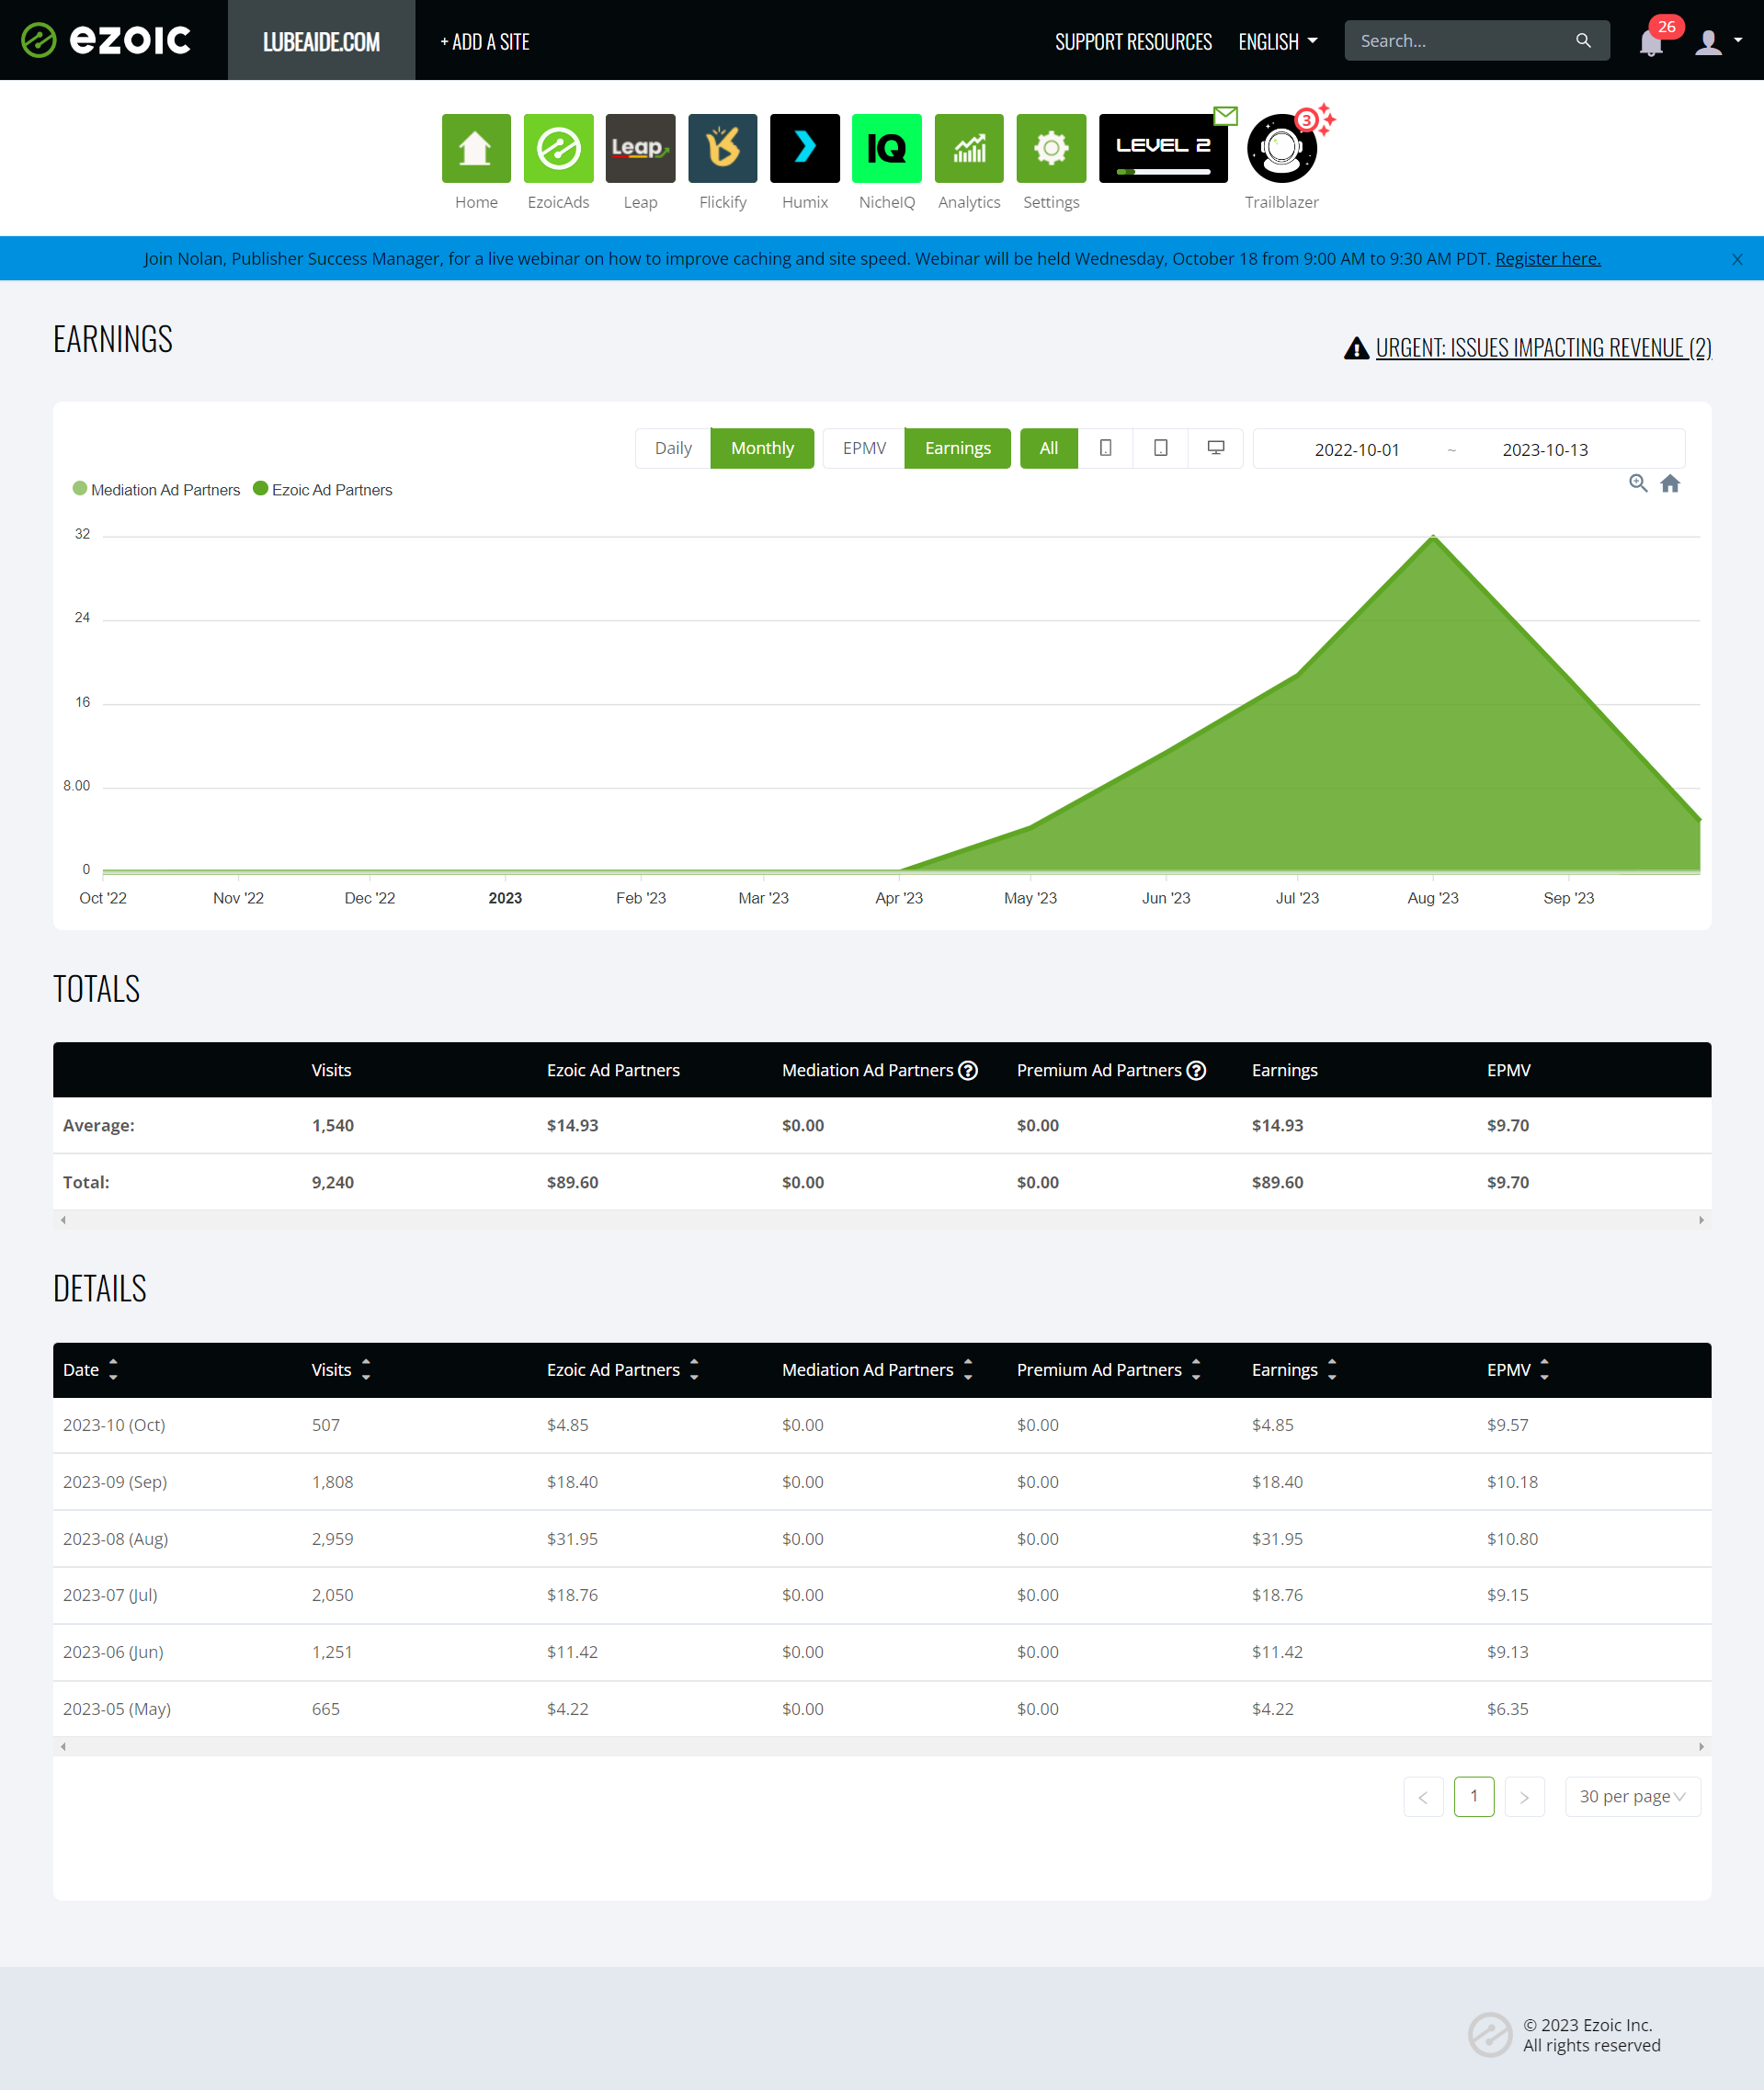Show Earnings in the chart

957,448
